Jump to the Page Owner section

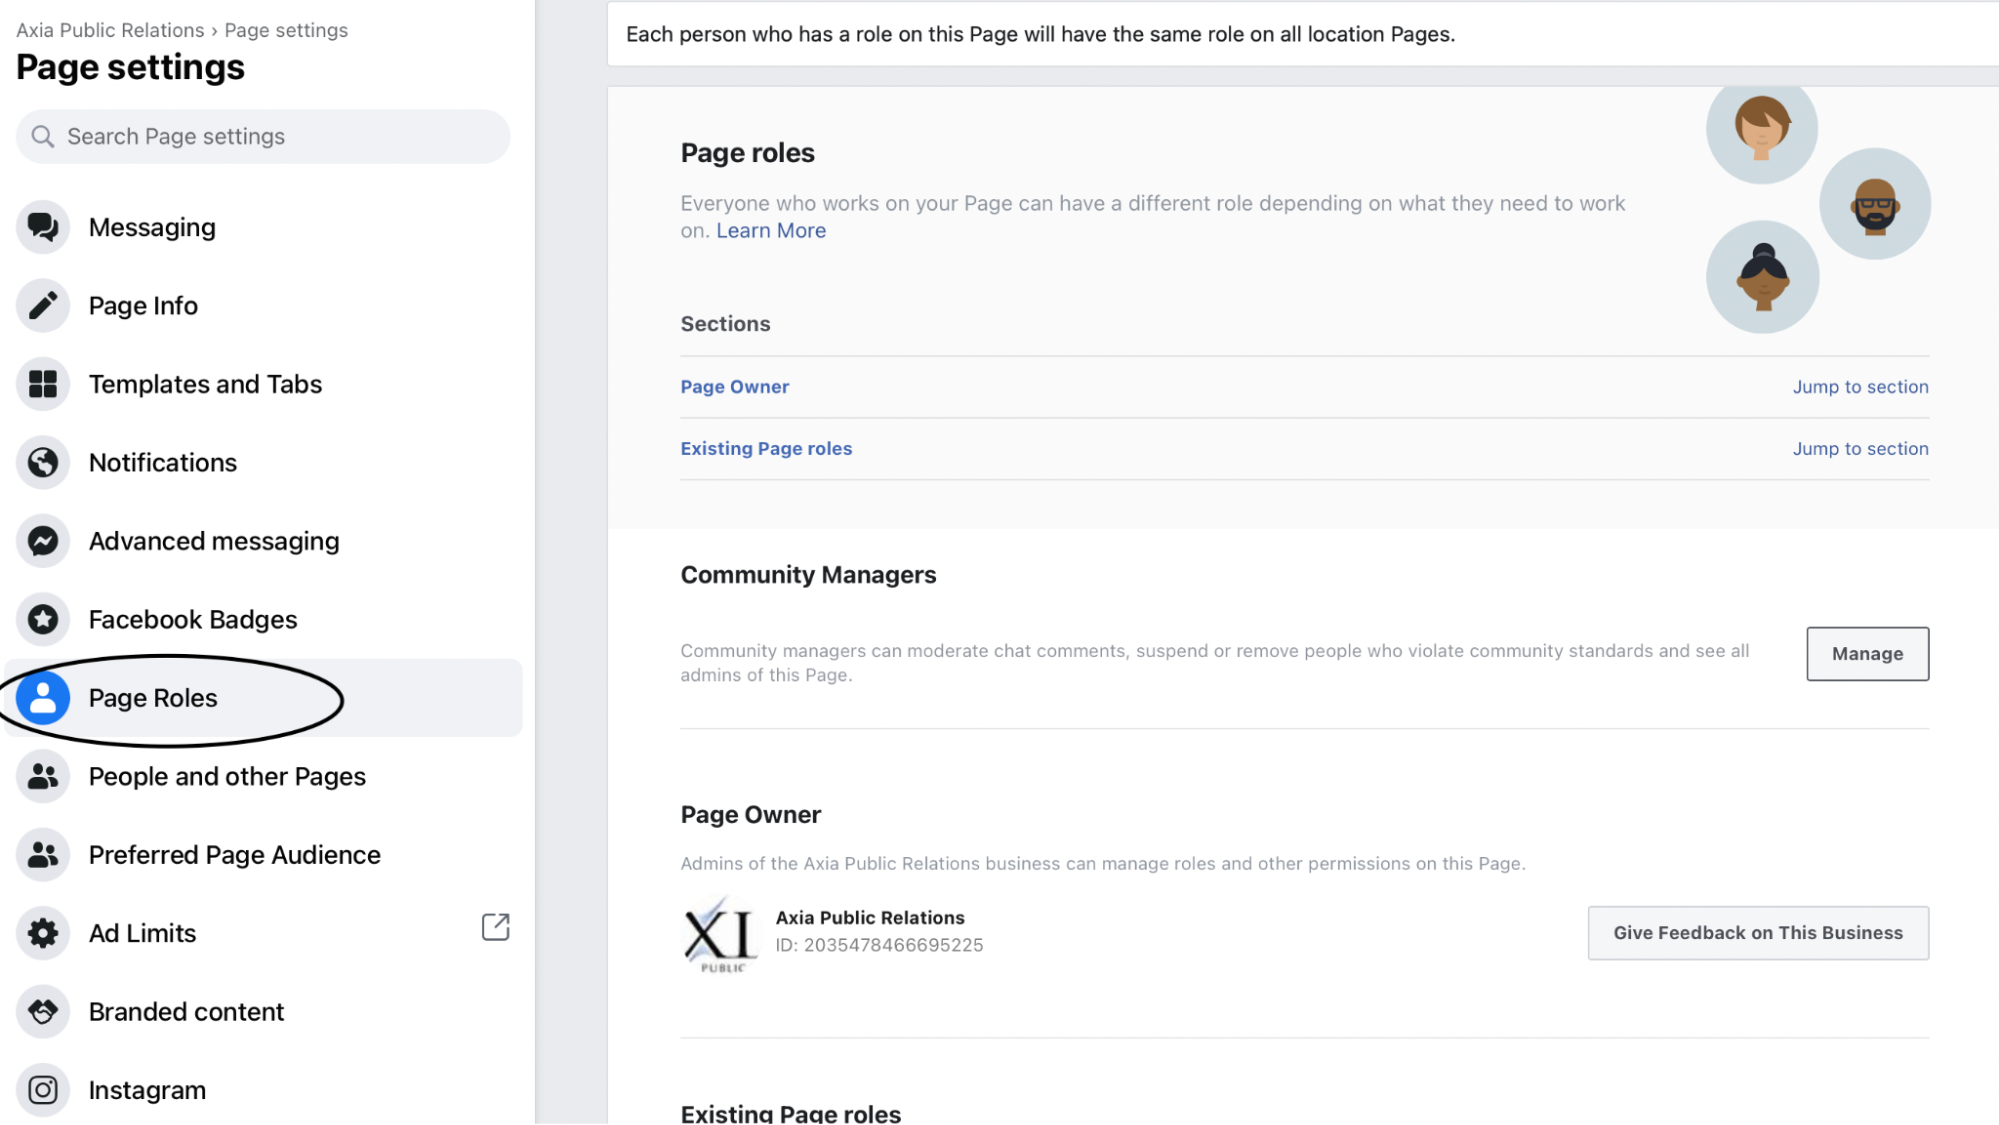[x=1859, y=386]
